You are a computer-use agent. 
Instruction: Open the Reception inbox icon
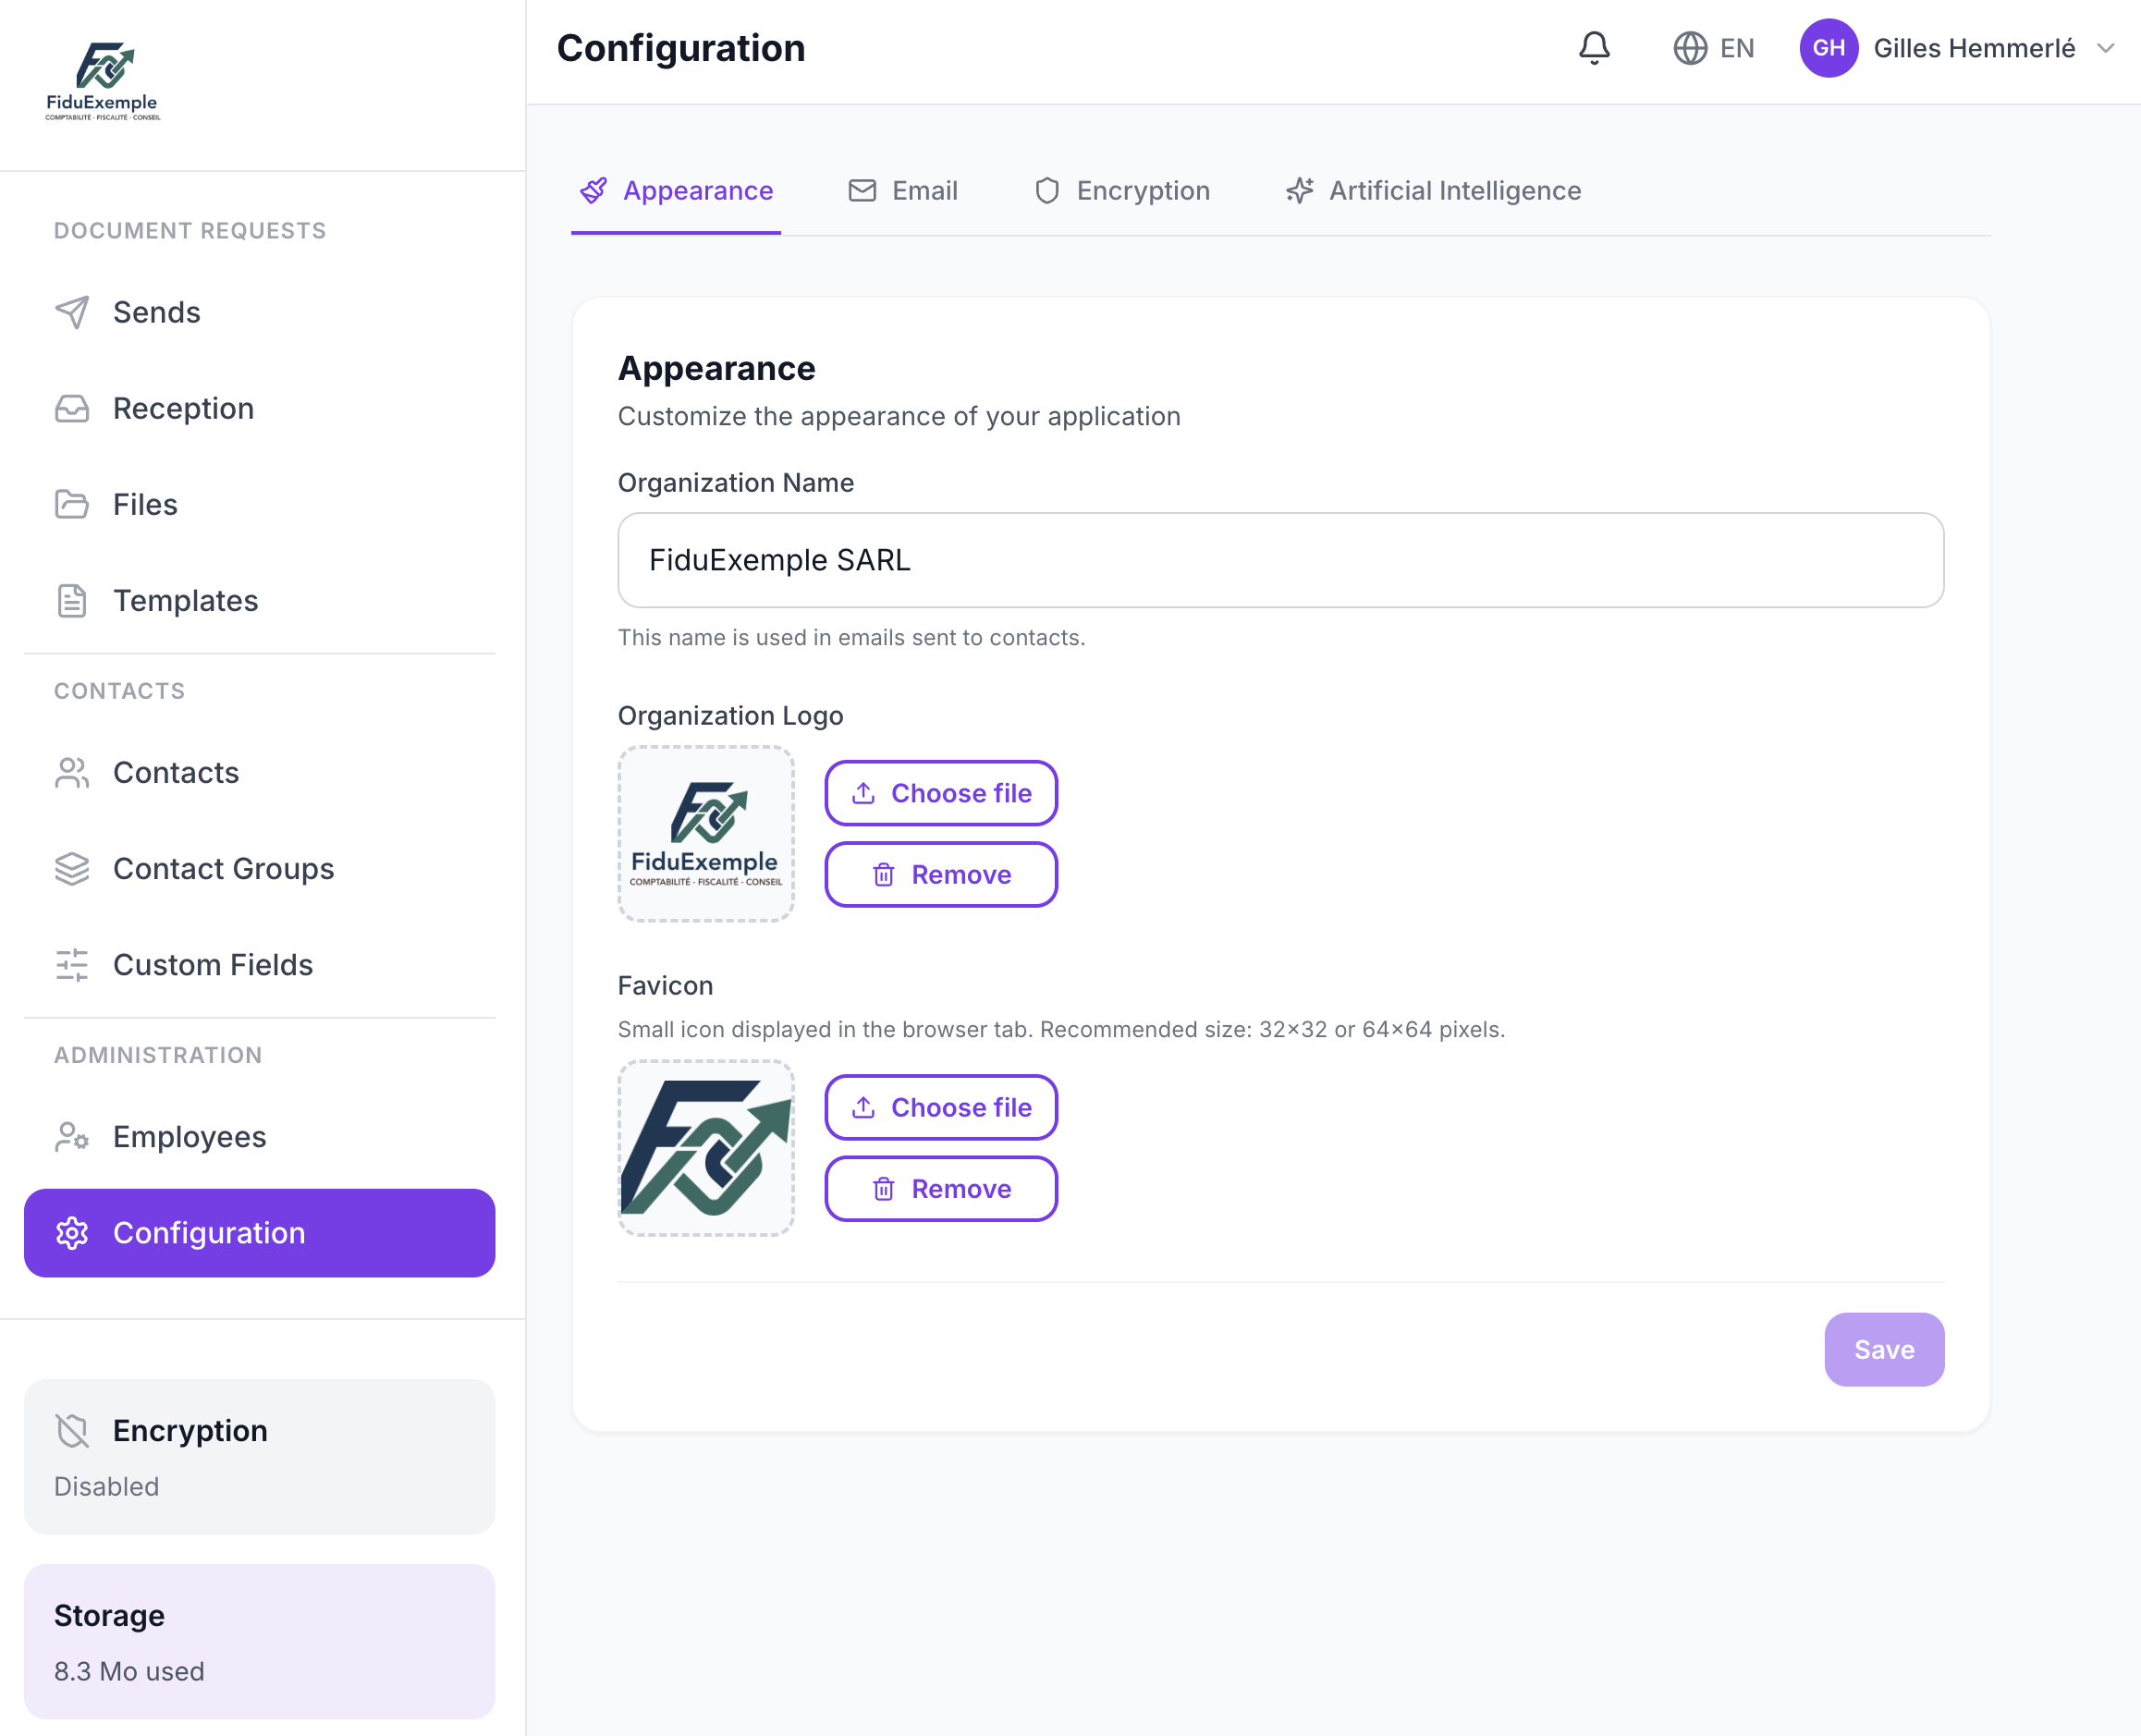tap(70, 408)
